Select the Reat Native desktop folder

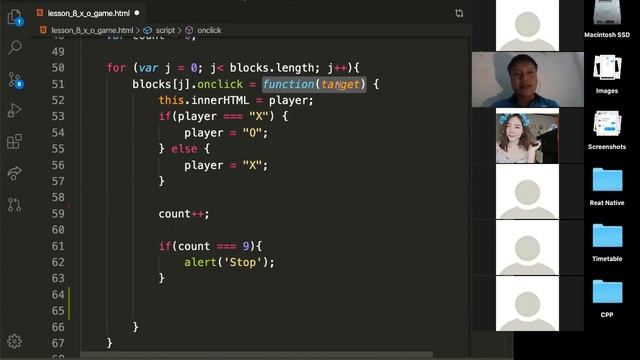coord(607,187)
